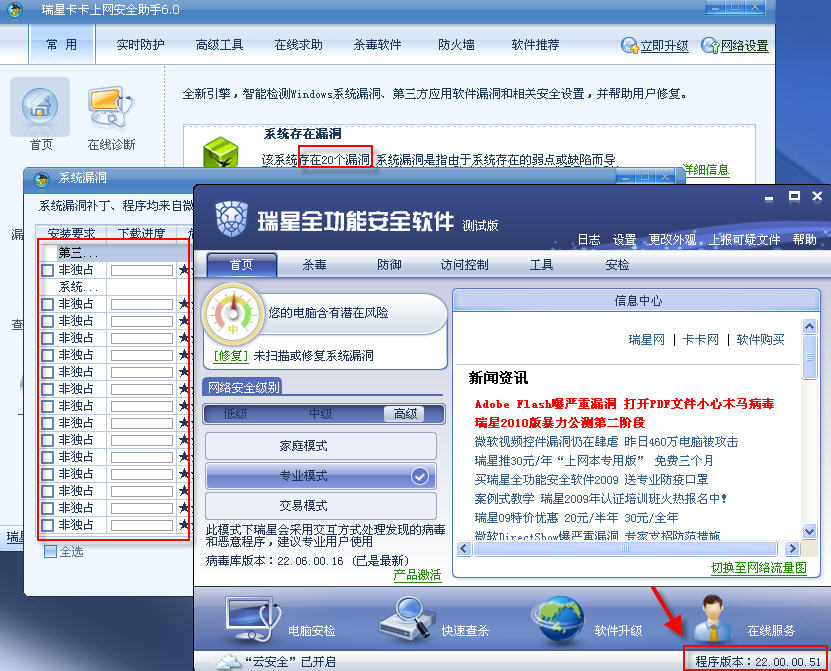
Task: Click the 立即升级 upgrade icon
Action: (x=630, y=46)
